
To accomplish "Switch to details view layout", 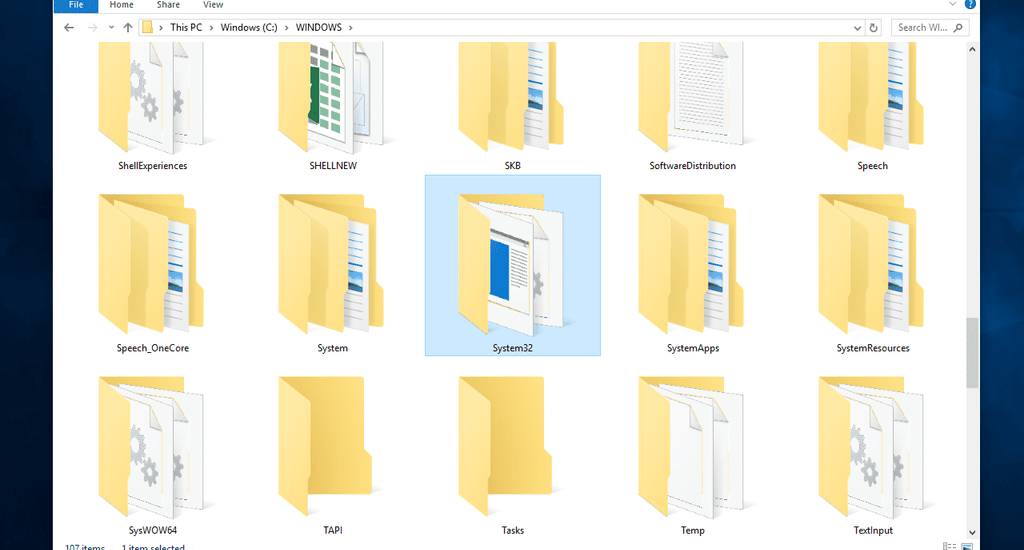I will pyautogui.click(x=948, y=546).
